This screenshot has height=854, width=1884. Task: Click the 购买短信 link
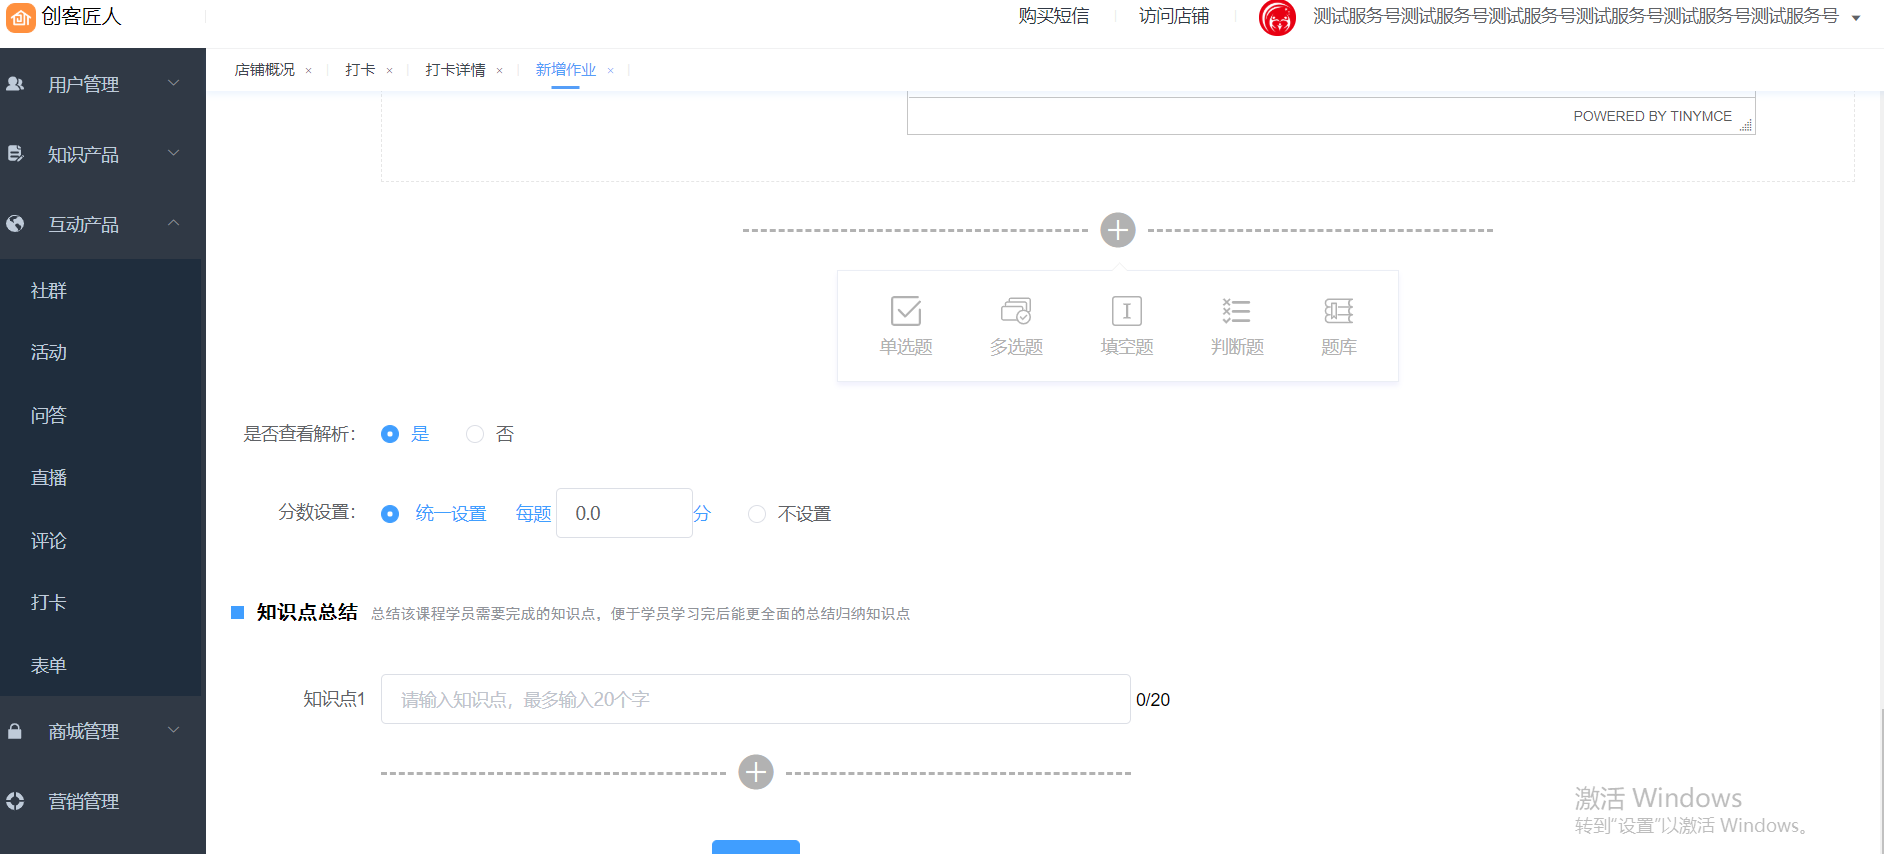1053,16
